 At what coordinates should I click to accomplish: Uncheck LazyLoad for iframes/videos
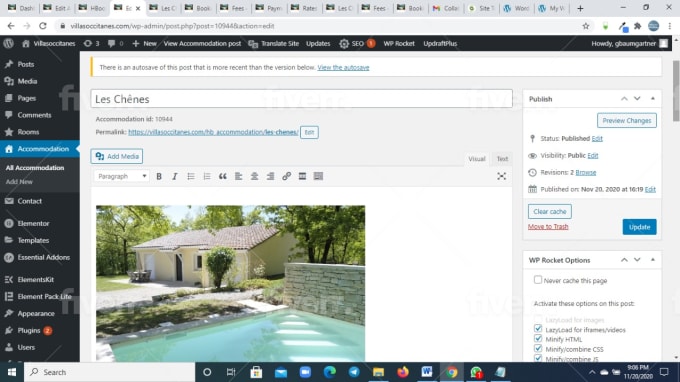pos(538,329)
